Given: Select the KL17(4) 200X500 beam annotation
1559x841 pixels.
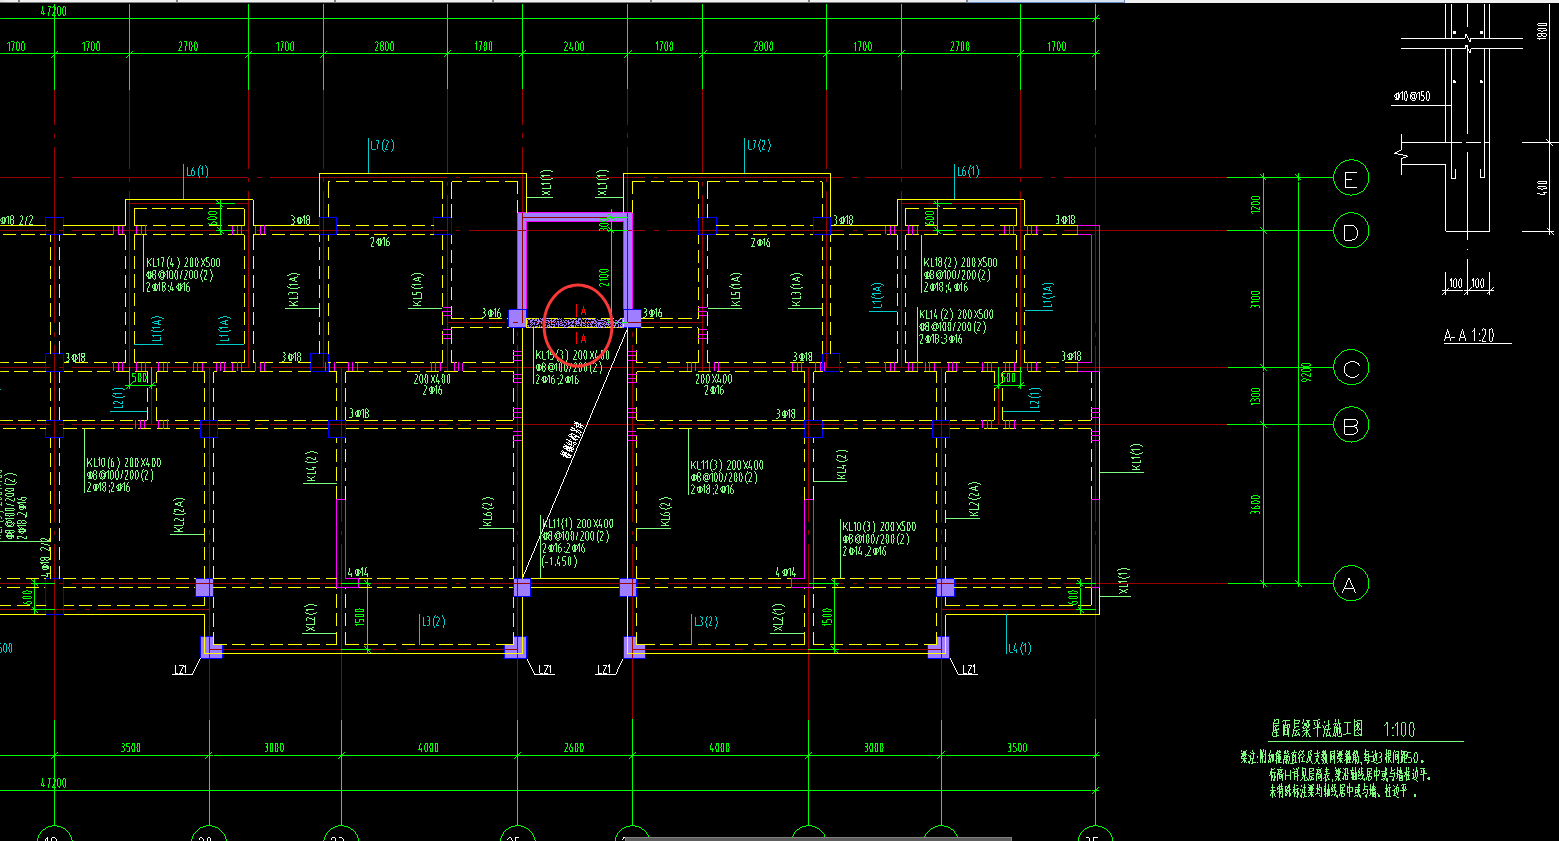Looking at the screenshot, I should click(183, 263).
